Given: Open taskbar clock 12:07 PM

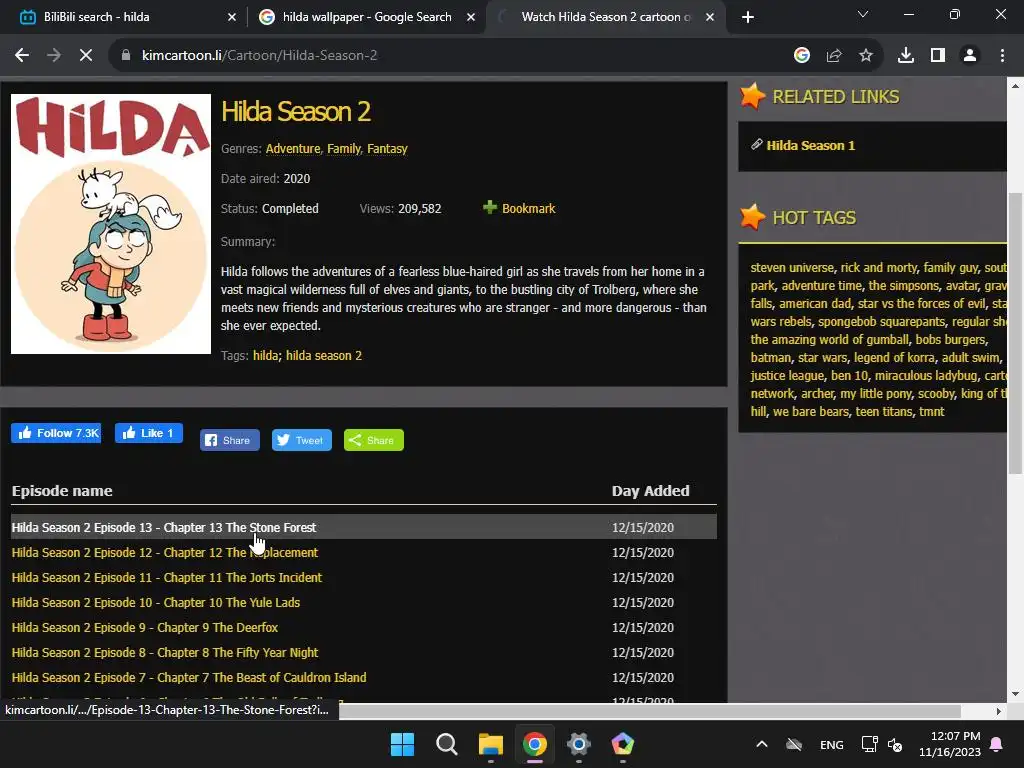Looking at the screenshot, I should pyautogui.click(x=950, y=744).
